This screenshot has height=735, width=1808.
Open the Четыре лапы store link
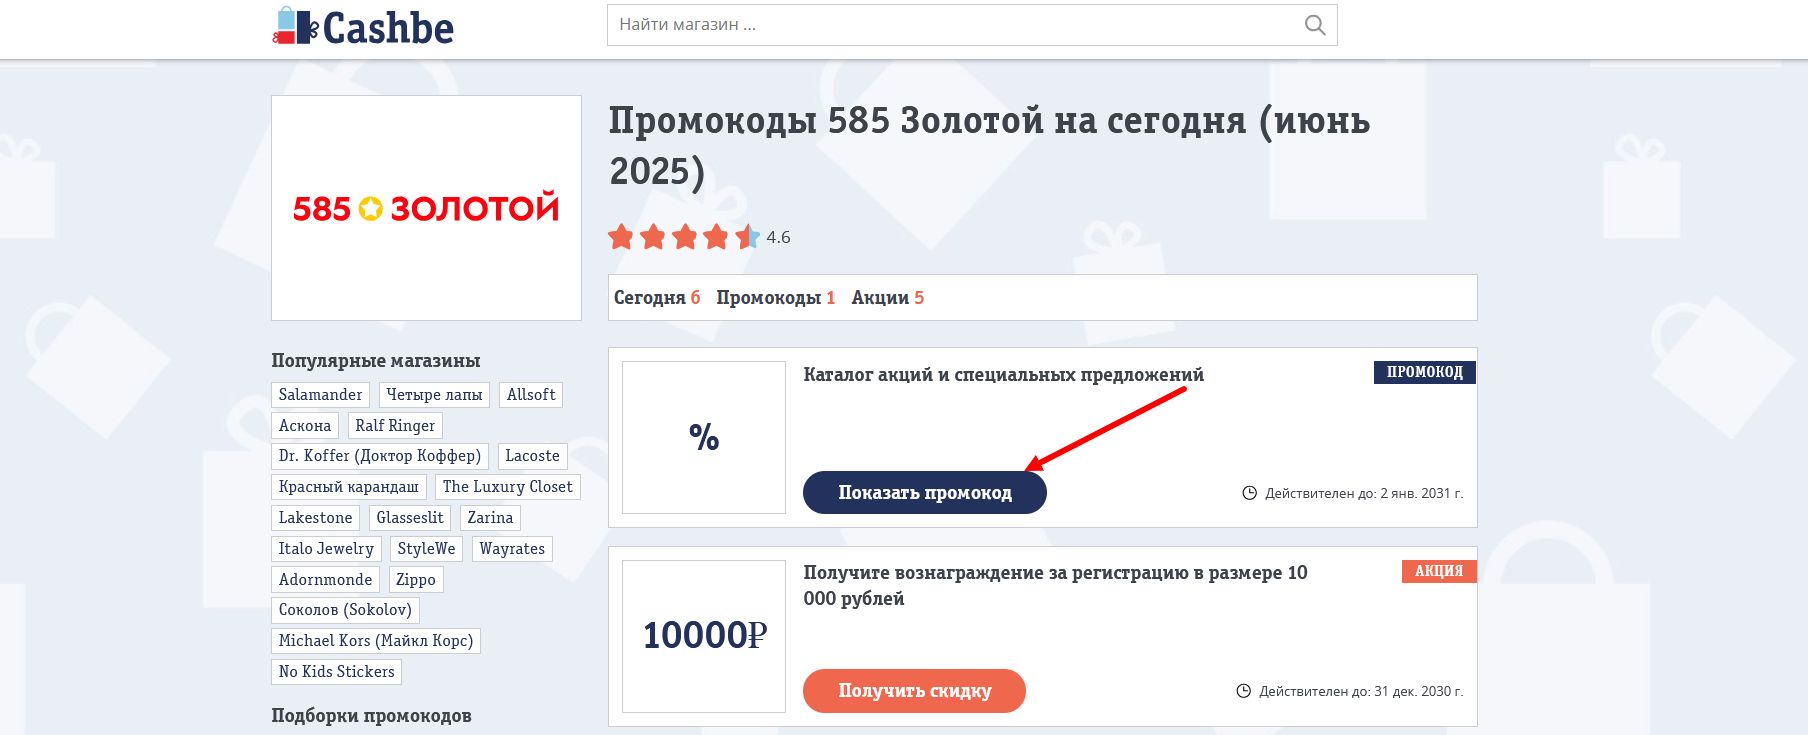[434, 395]
